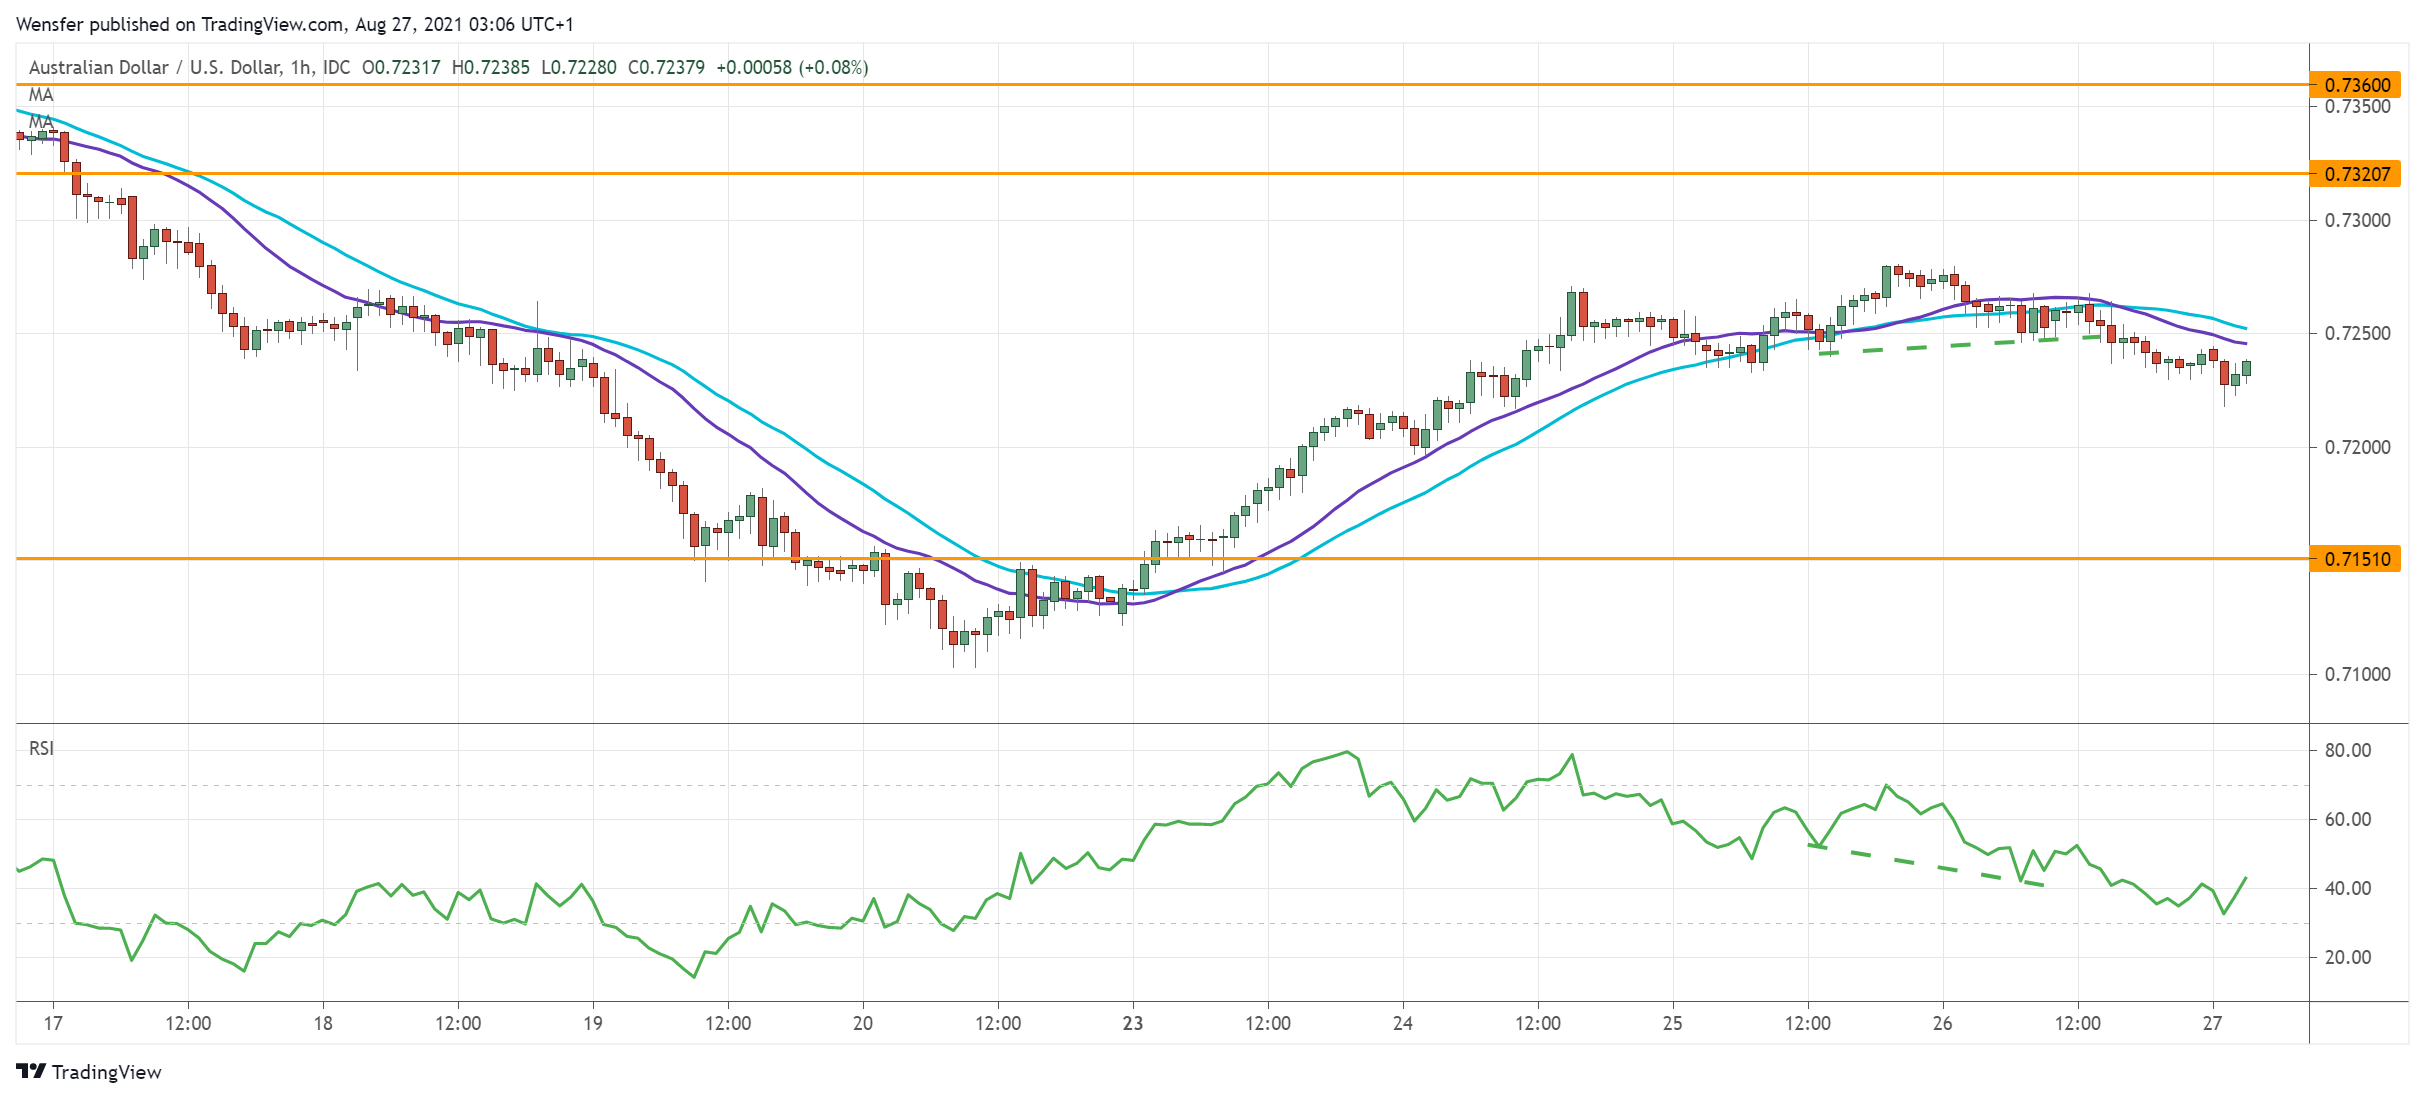Image resolution: width=2425 pixels, height=1099 pixels.
Task: Click the TradingView wordmark text at bottom
Action: coord(106,1072)
